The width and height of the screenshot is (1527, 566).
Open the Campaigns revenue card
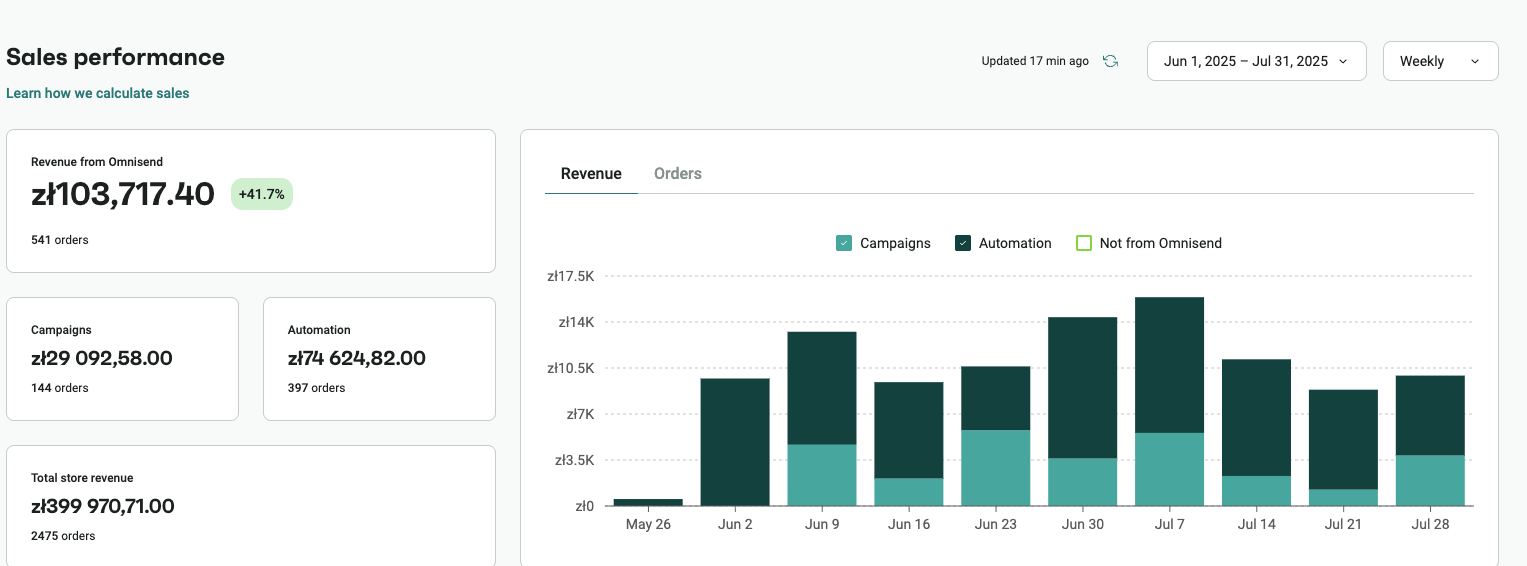(x=122, y=358)
